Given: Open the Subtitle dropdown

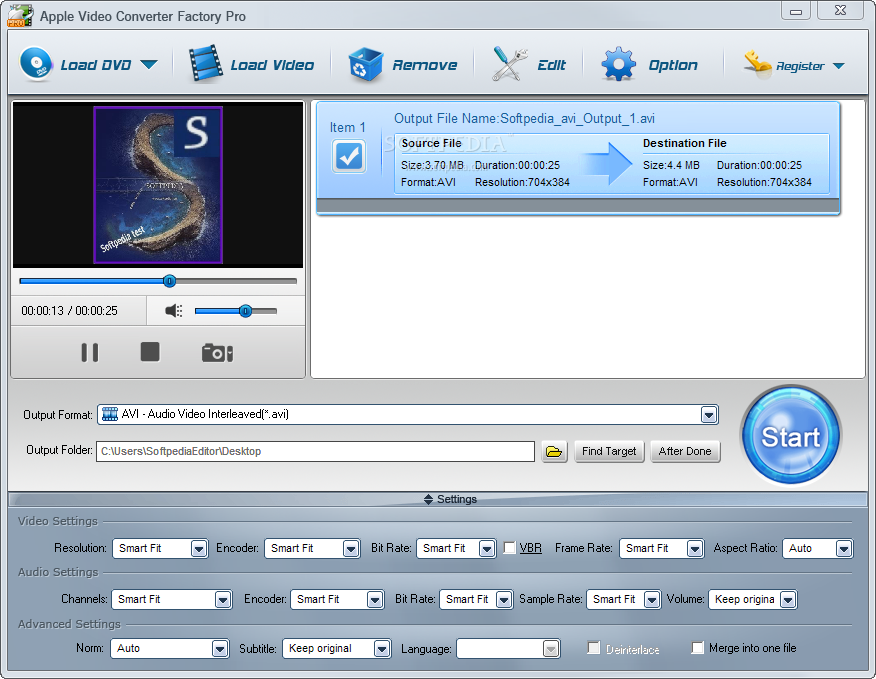Looking at the screenshot, I should [x=382, y=648].
